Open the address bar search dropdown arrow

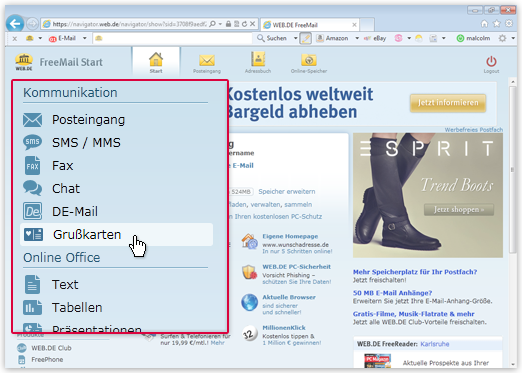coord(220,24)
